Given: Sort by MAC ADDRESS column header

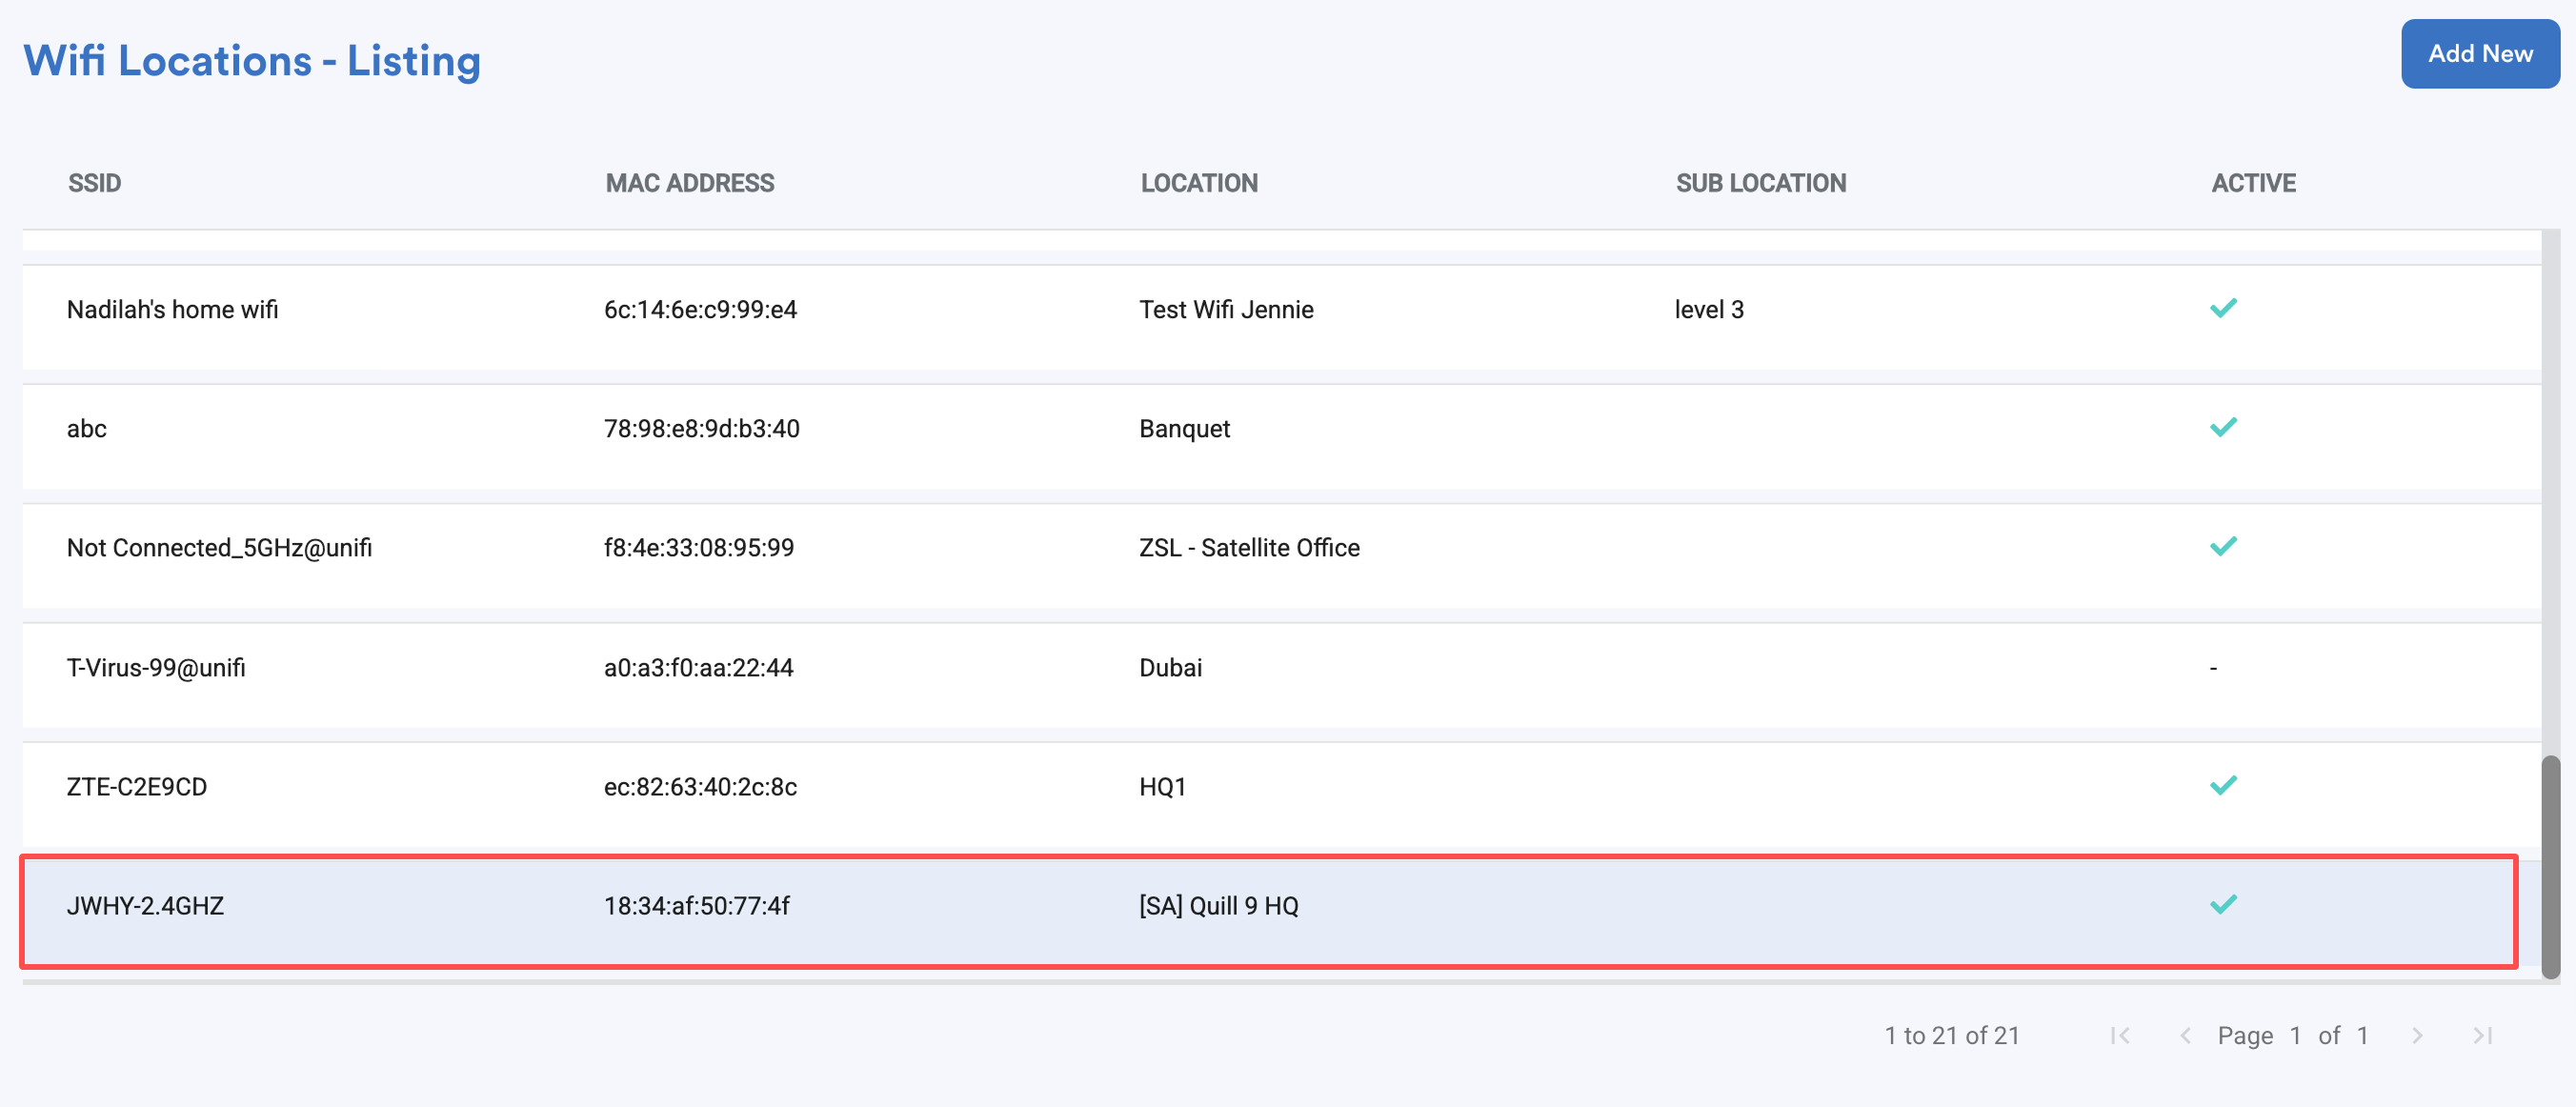Looking at the screenshot, I should click(689, 183).
